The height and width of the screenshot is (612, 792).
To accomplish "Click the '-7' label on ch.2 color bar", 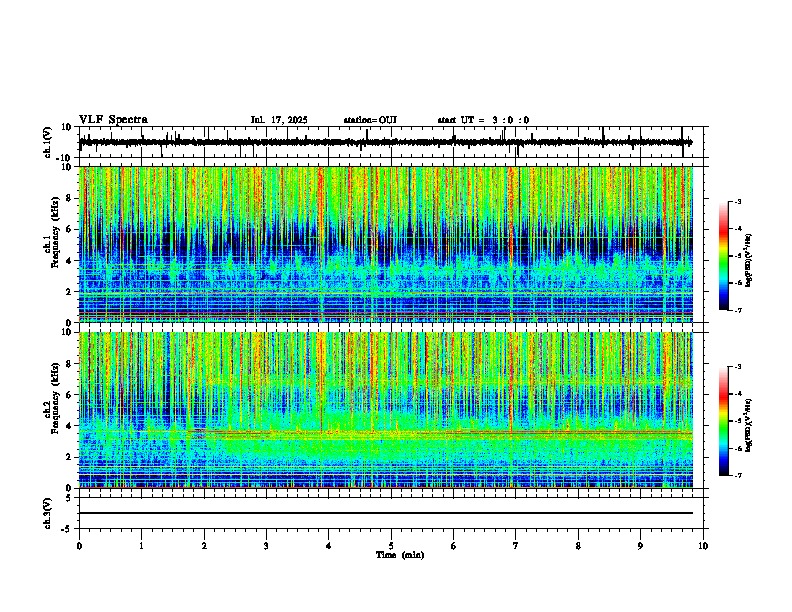I will [737, 475].
